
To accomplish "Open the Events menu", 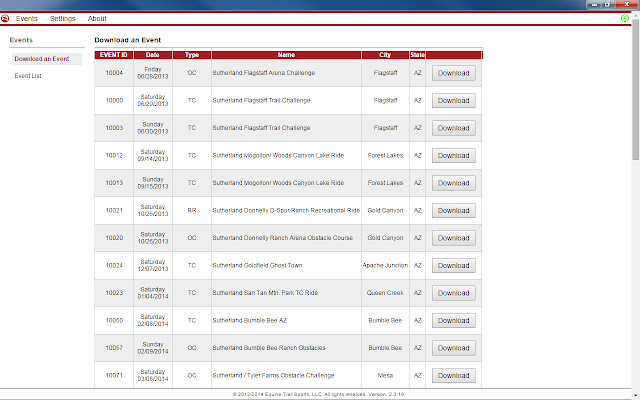I will coord(27,18).
